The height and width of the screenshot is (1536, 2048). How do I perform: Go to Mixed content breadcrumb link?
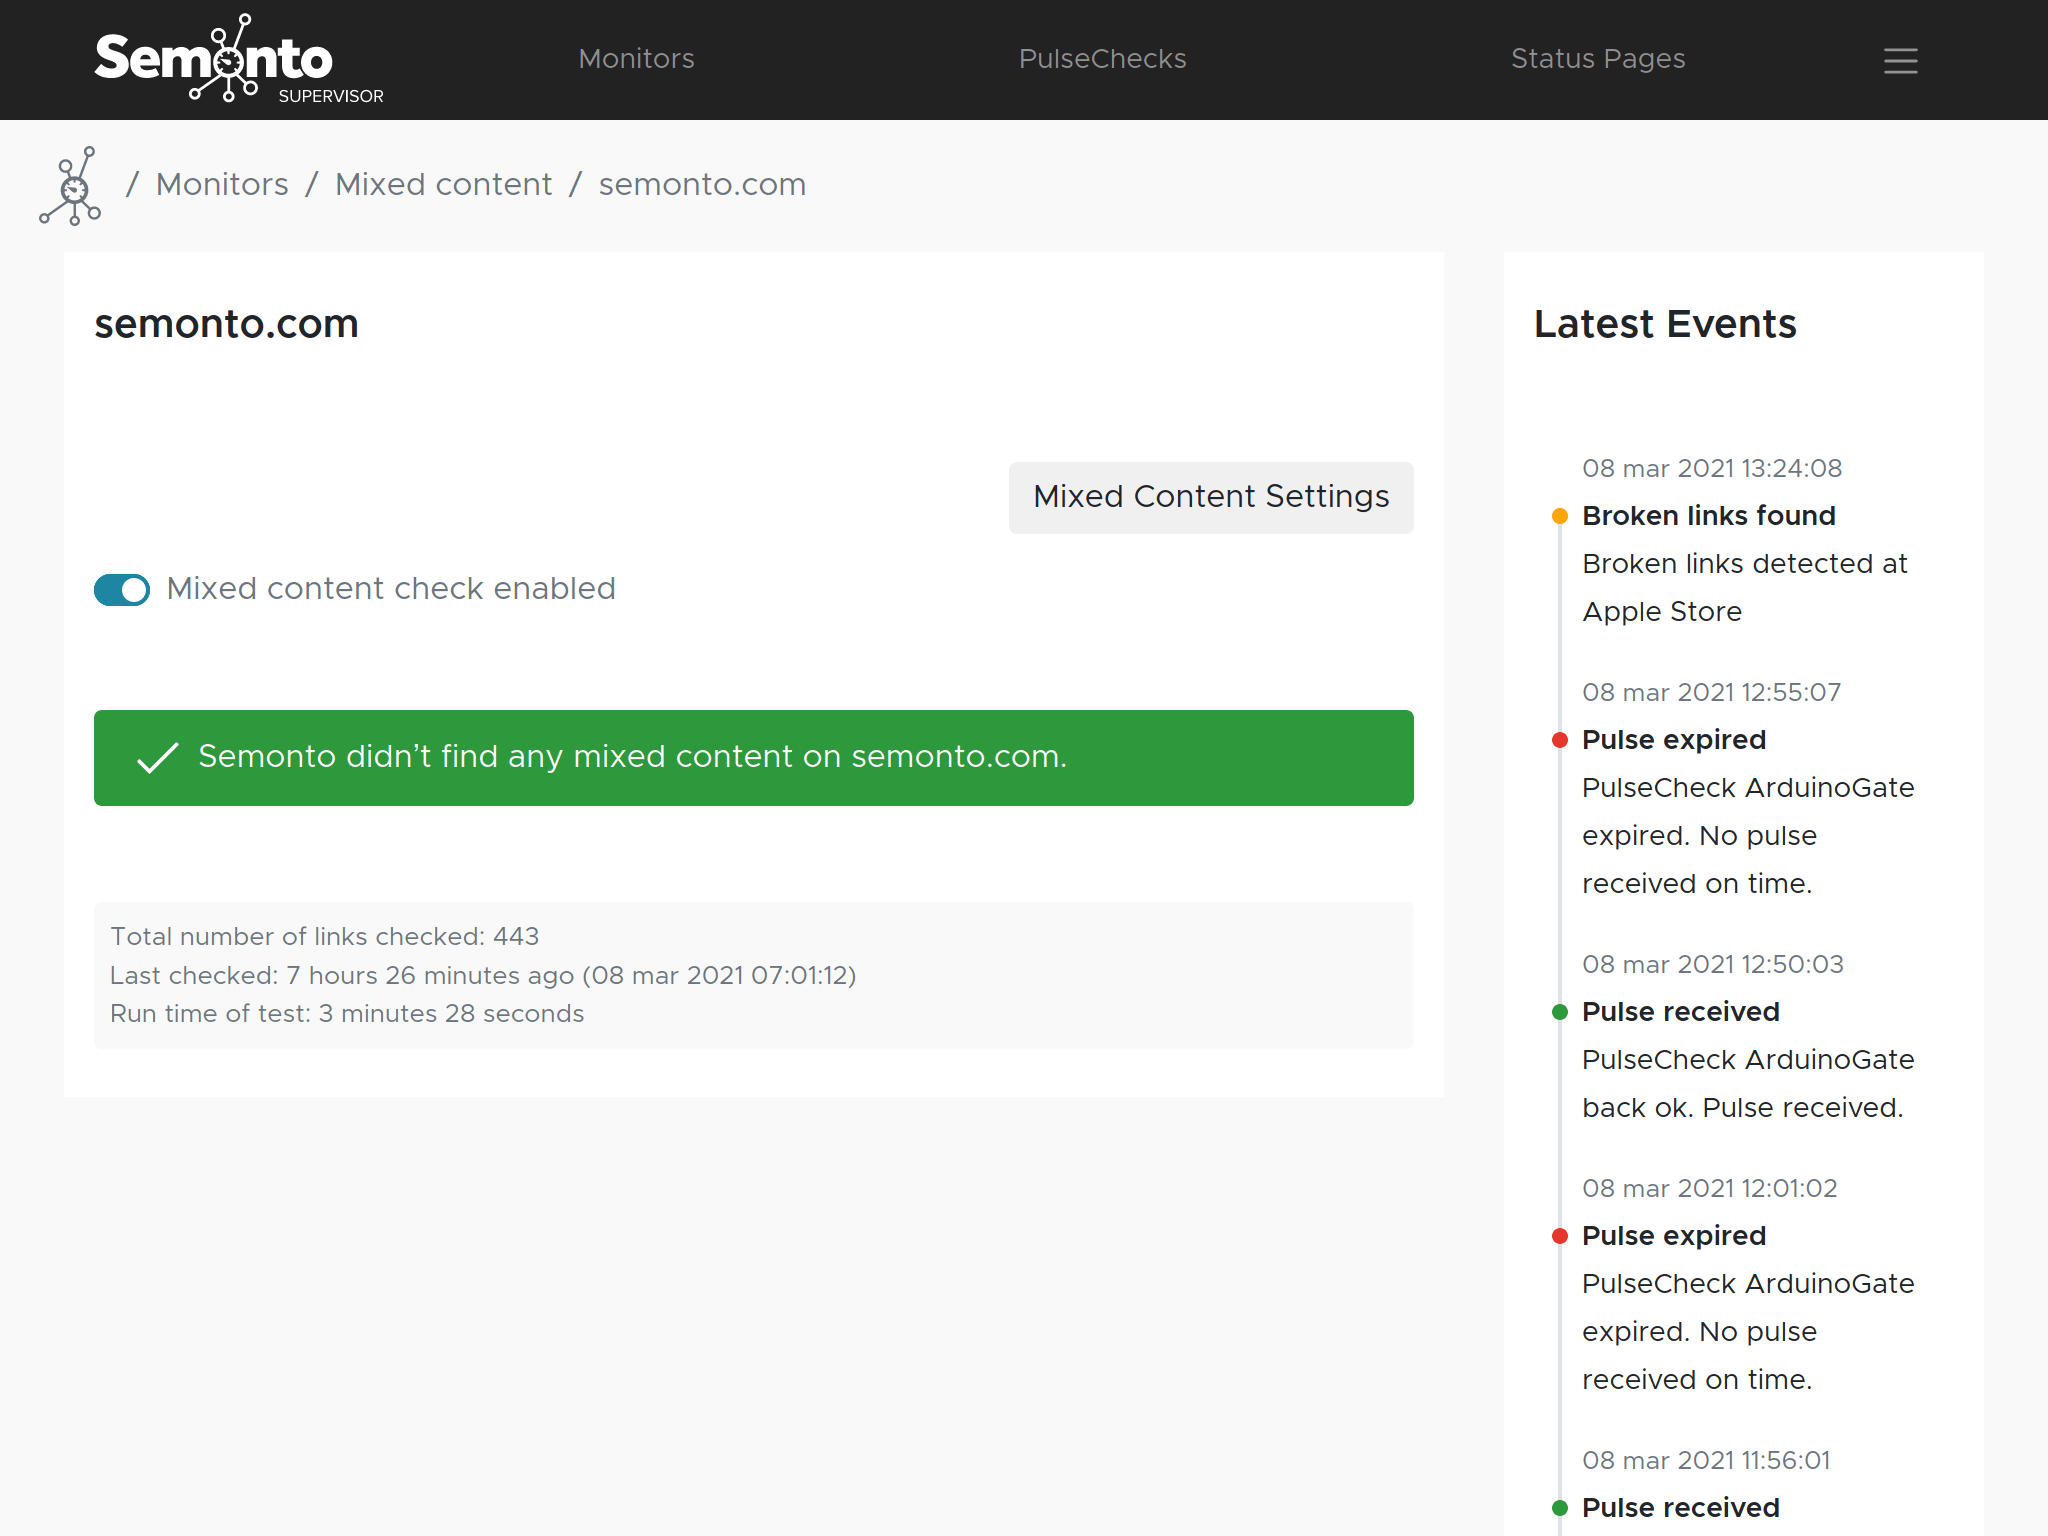tap(443, 185)
